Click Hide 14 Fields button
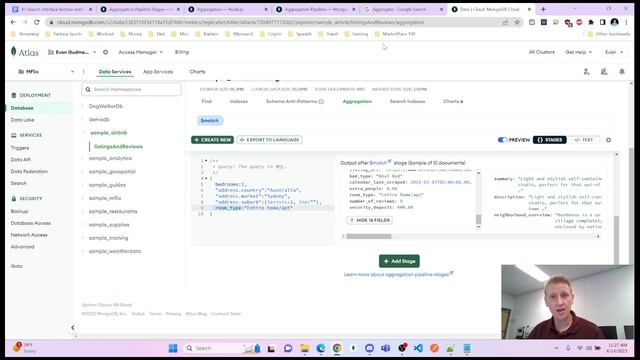Screen dimensions: 640x360 369,220
